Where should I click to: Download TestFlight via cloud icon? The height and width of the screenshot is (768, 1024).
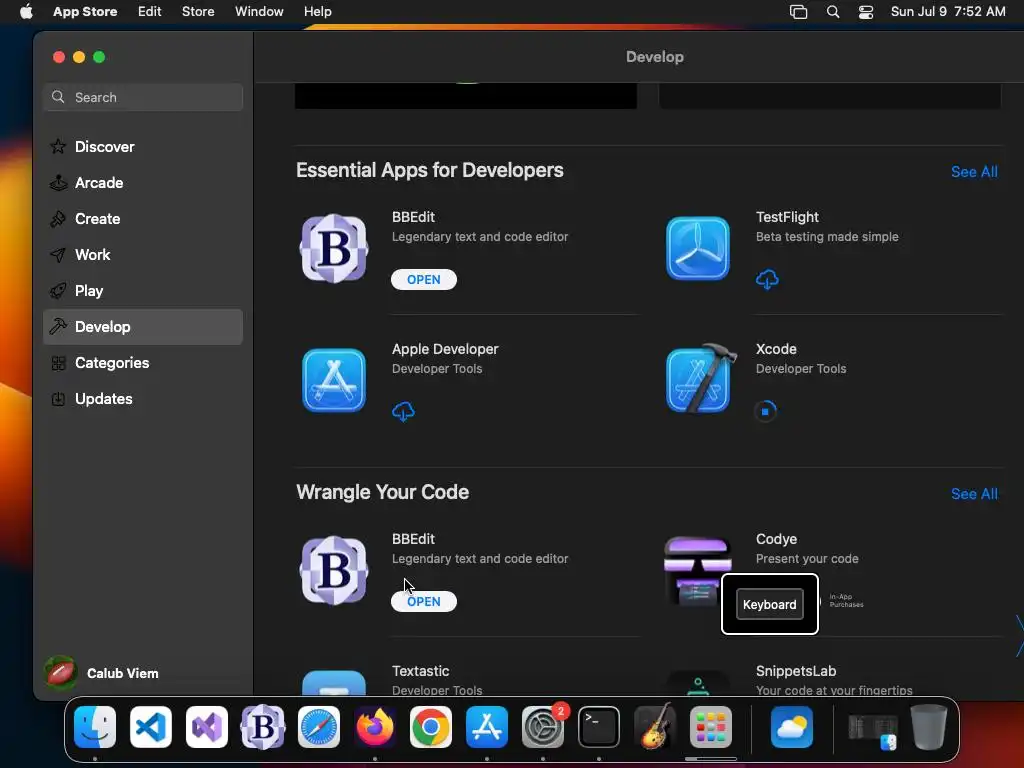tap(767, 280)
